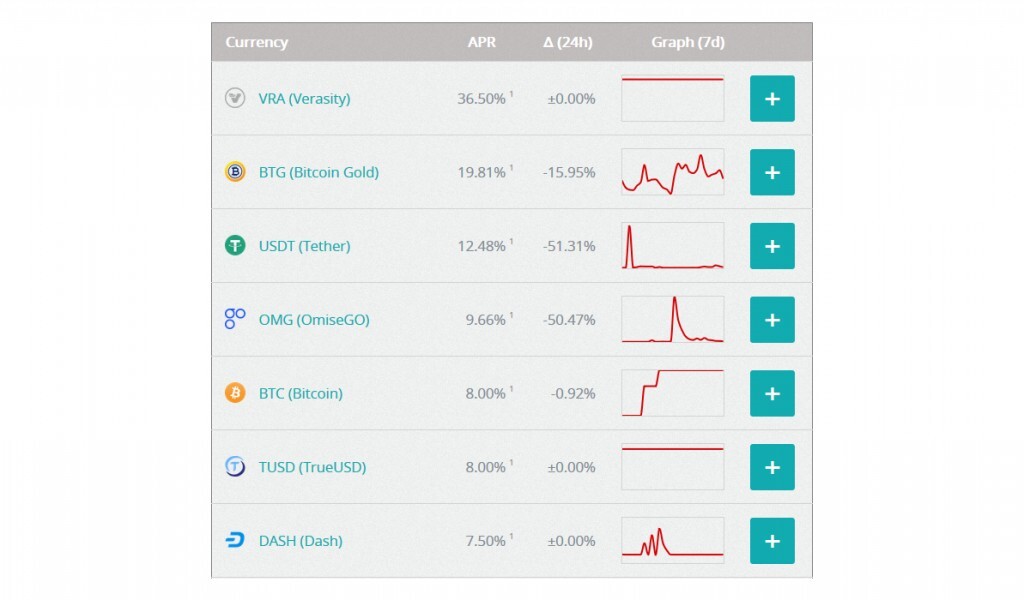Open the USDT (Tether) link
The height and width of the screenshot is (600, 1024).
click(304, 246)
